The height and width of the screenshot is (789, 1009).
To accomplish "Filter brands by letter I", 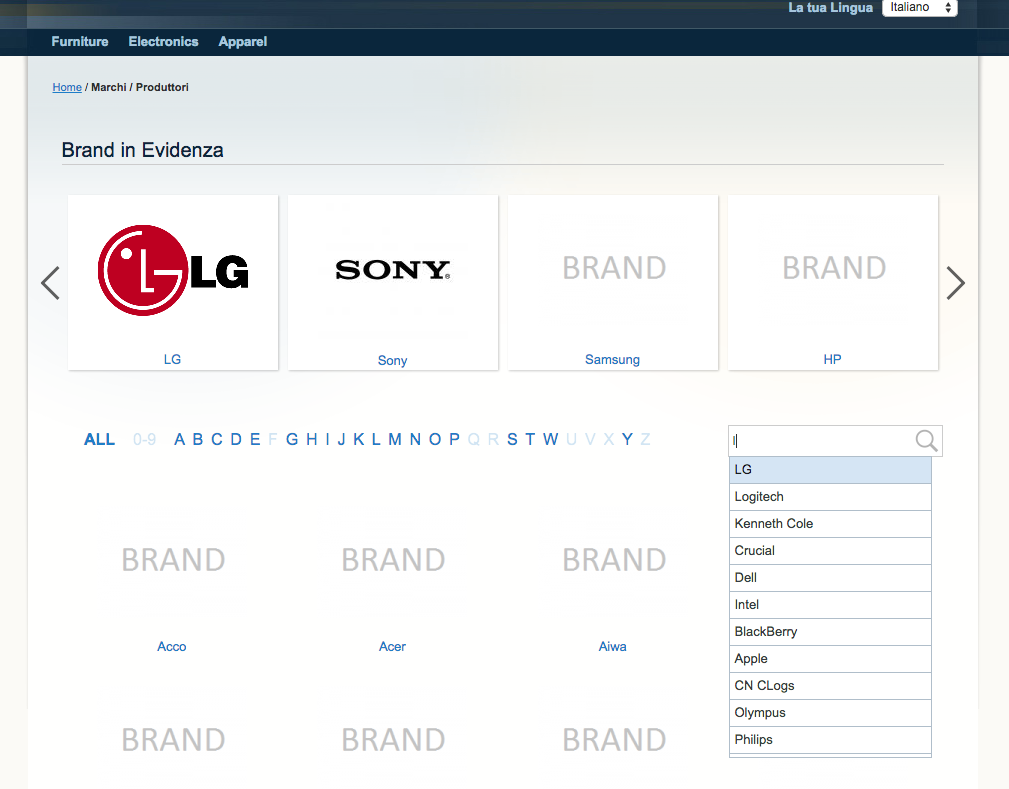I will (328, 440).
